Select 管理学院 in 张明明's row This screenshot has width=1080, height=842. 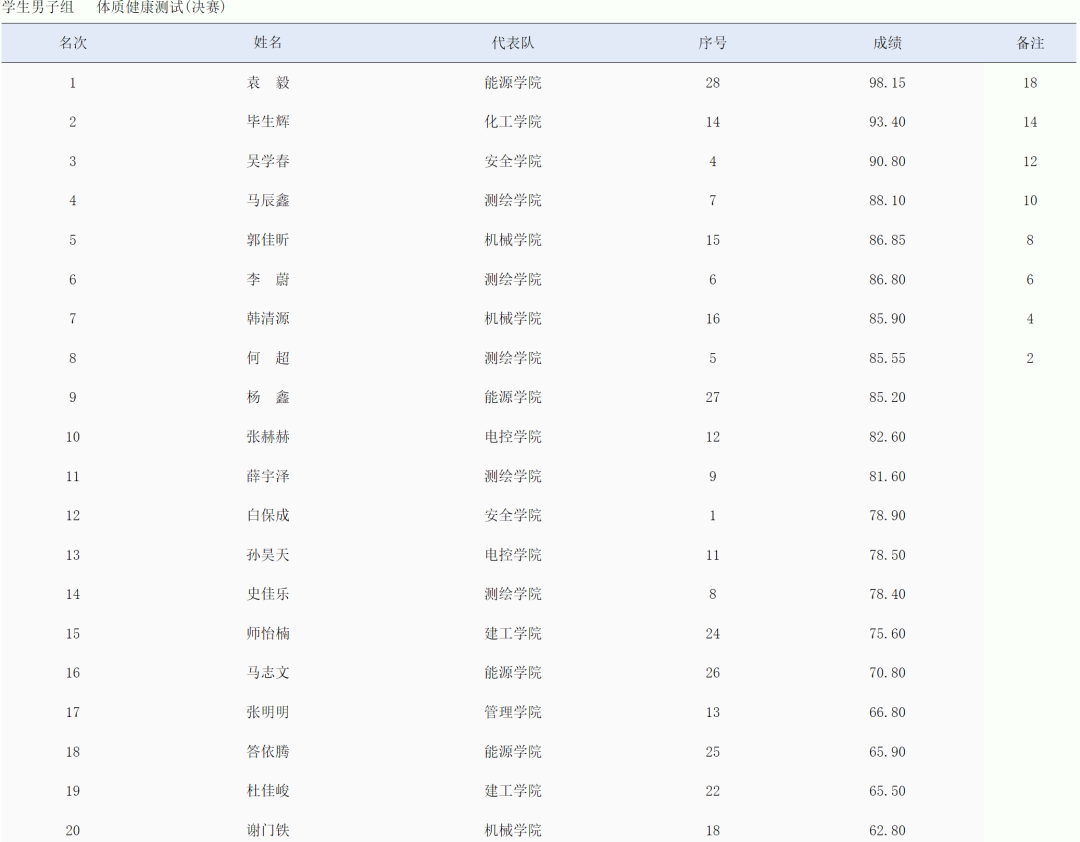coord(512,712)
